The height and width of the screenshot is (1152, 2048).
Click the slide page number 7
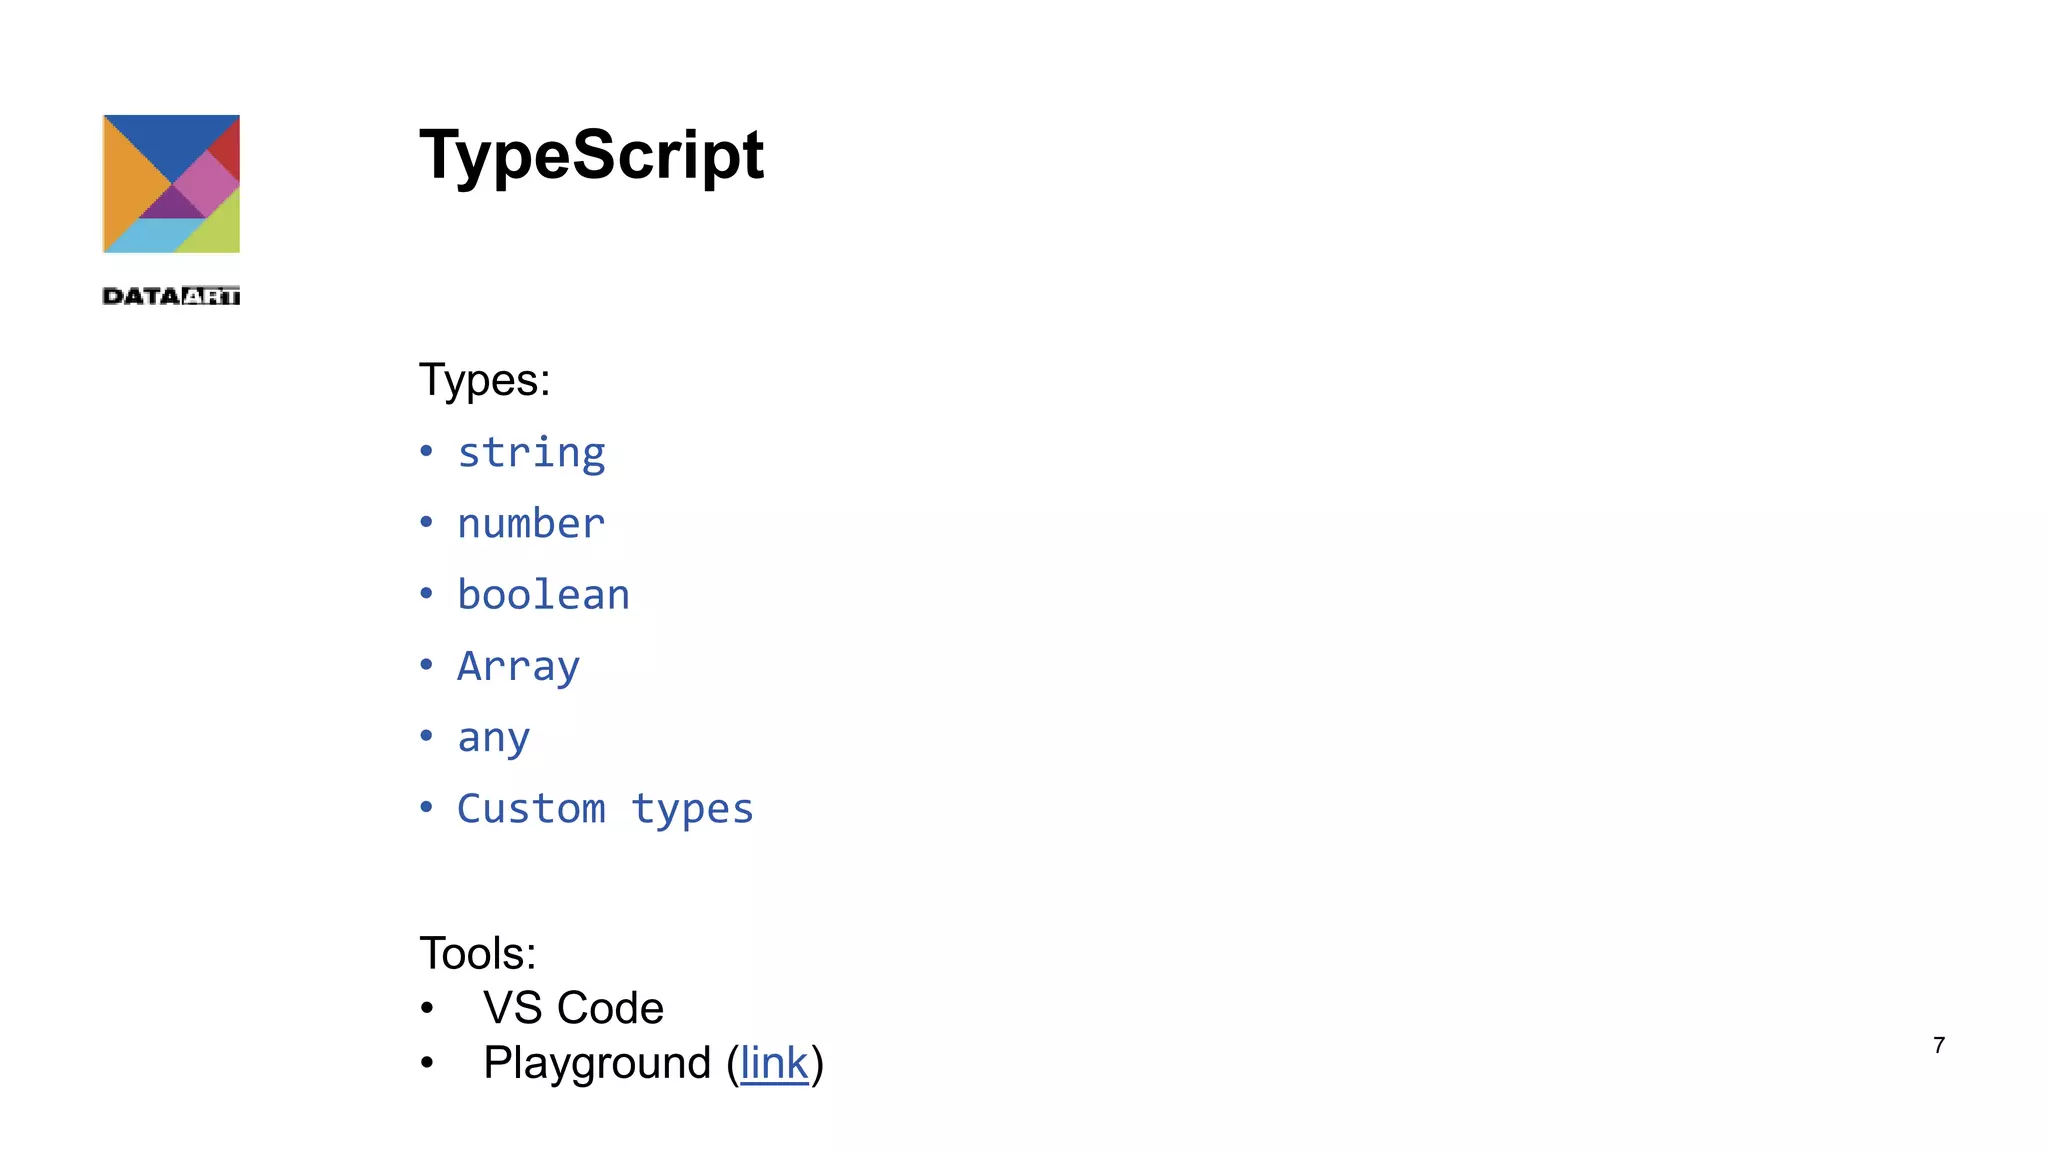1939,1045
